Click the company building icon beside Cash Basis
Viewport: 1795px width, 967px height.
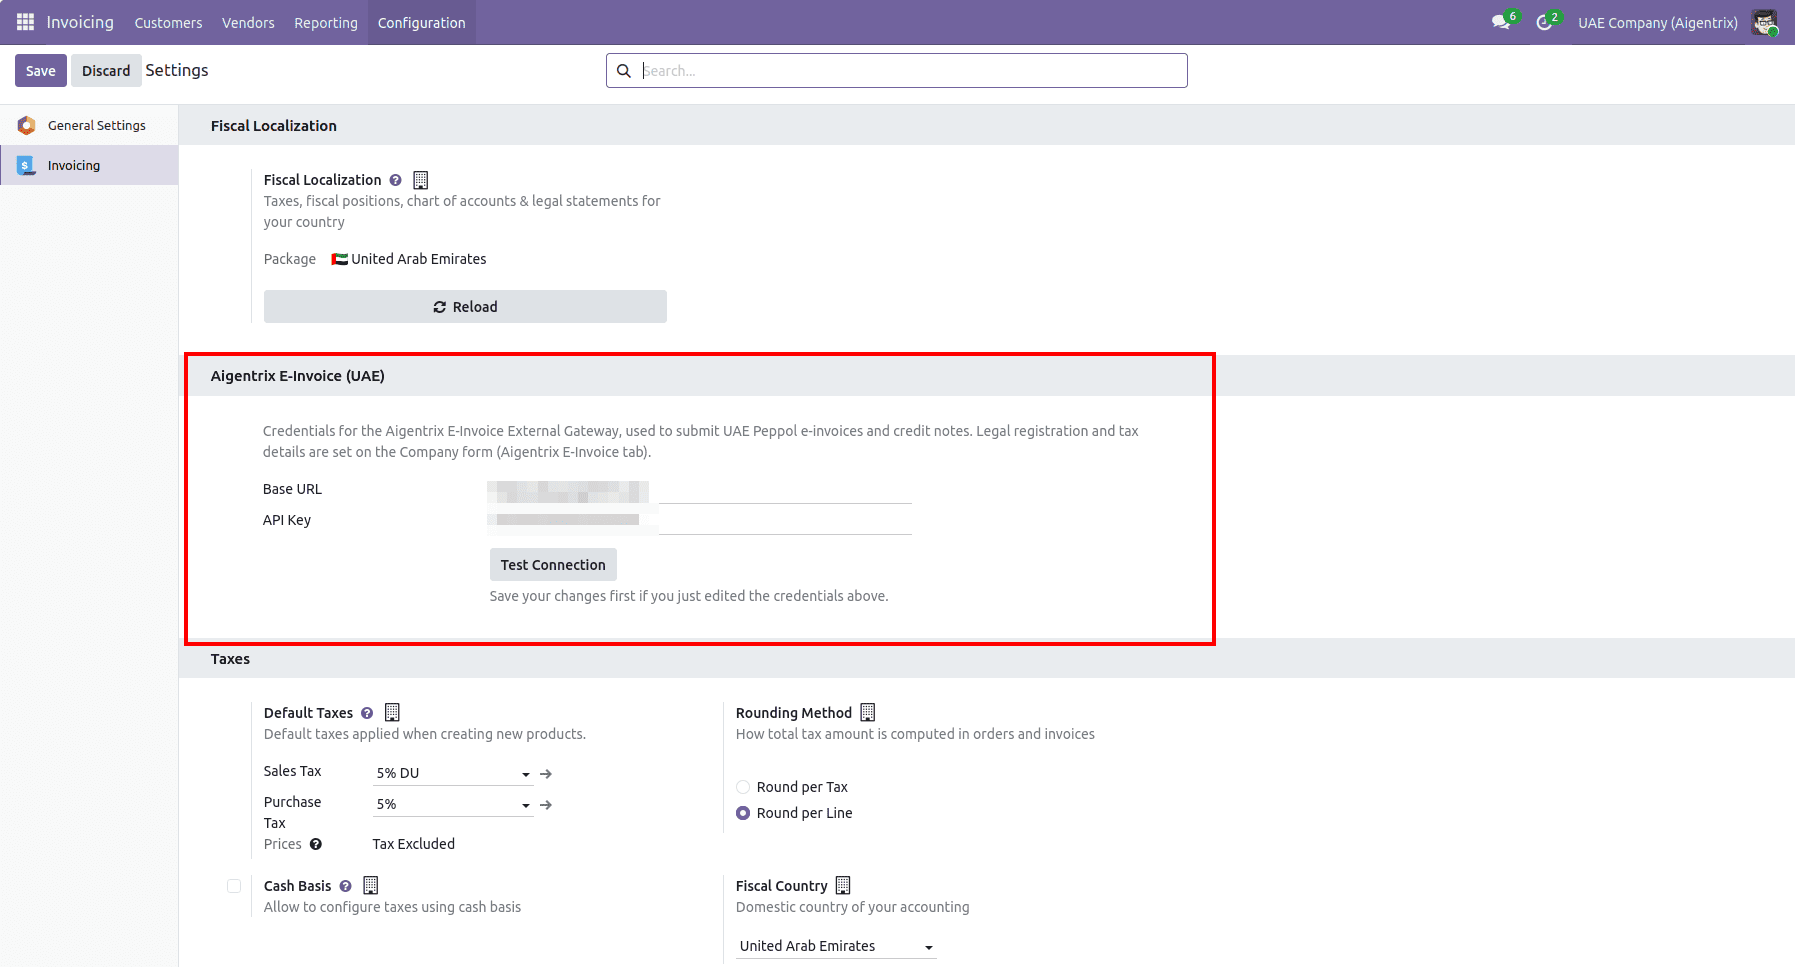[371, 886]
